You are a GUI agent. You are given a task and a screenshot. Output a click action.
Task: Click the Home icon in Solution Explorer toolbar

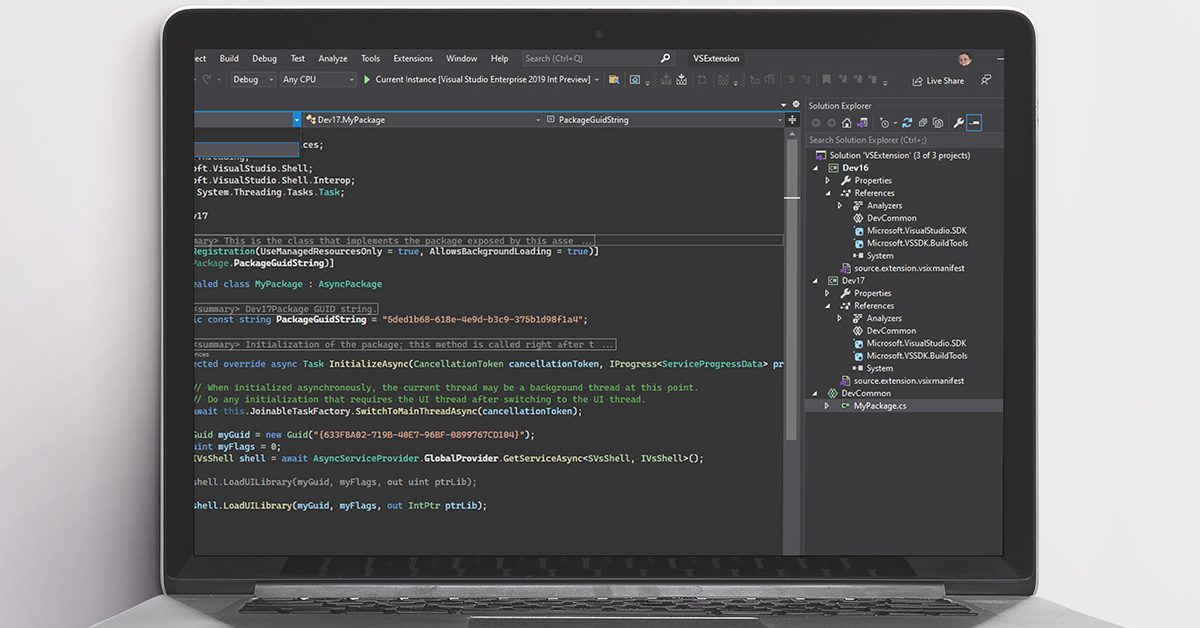(847, 123)
